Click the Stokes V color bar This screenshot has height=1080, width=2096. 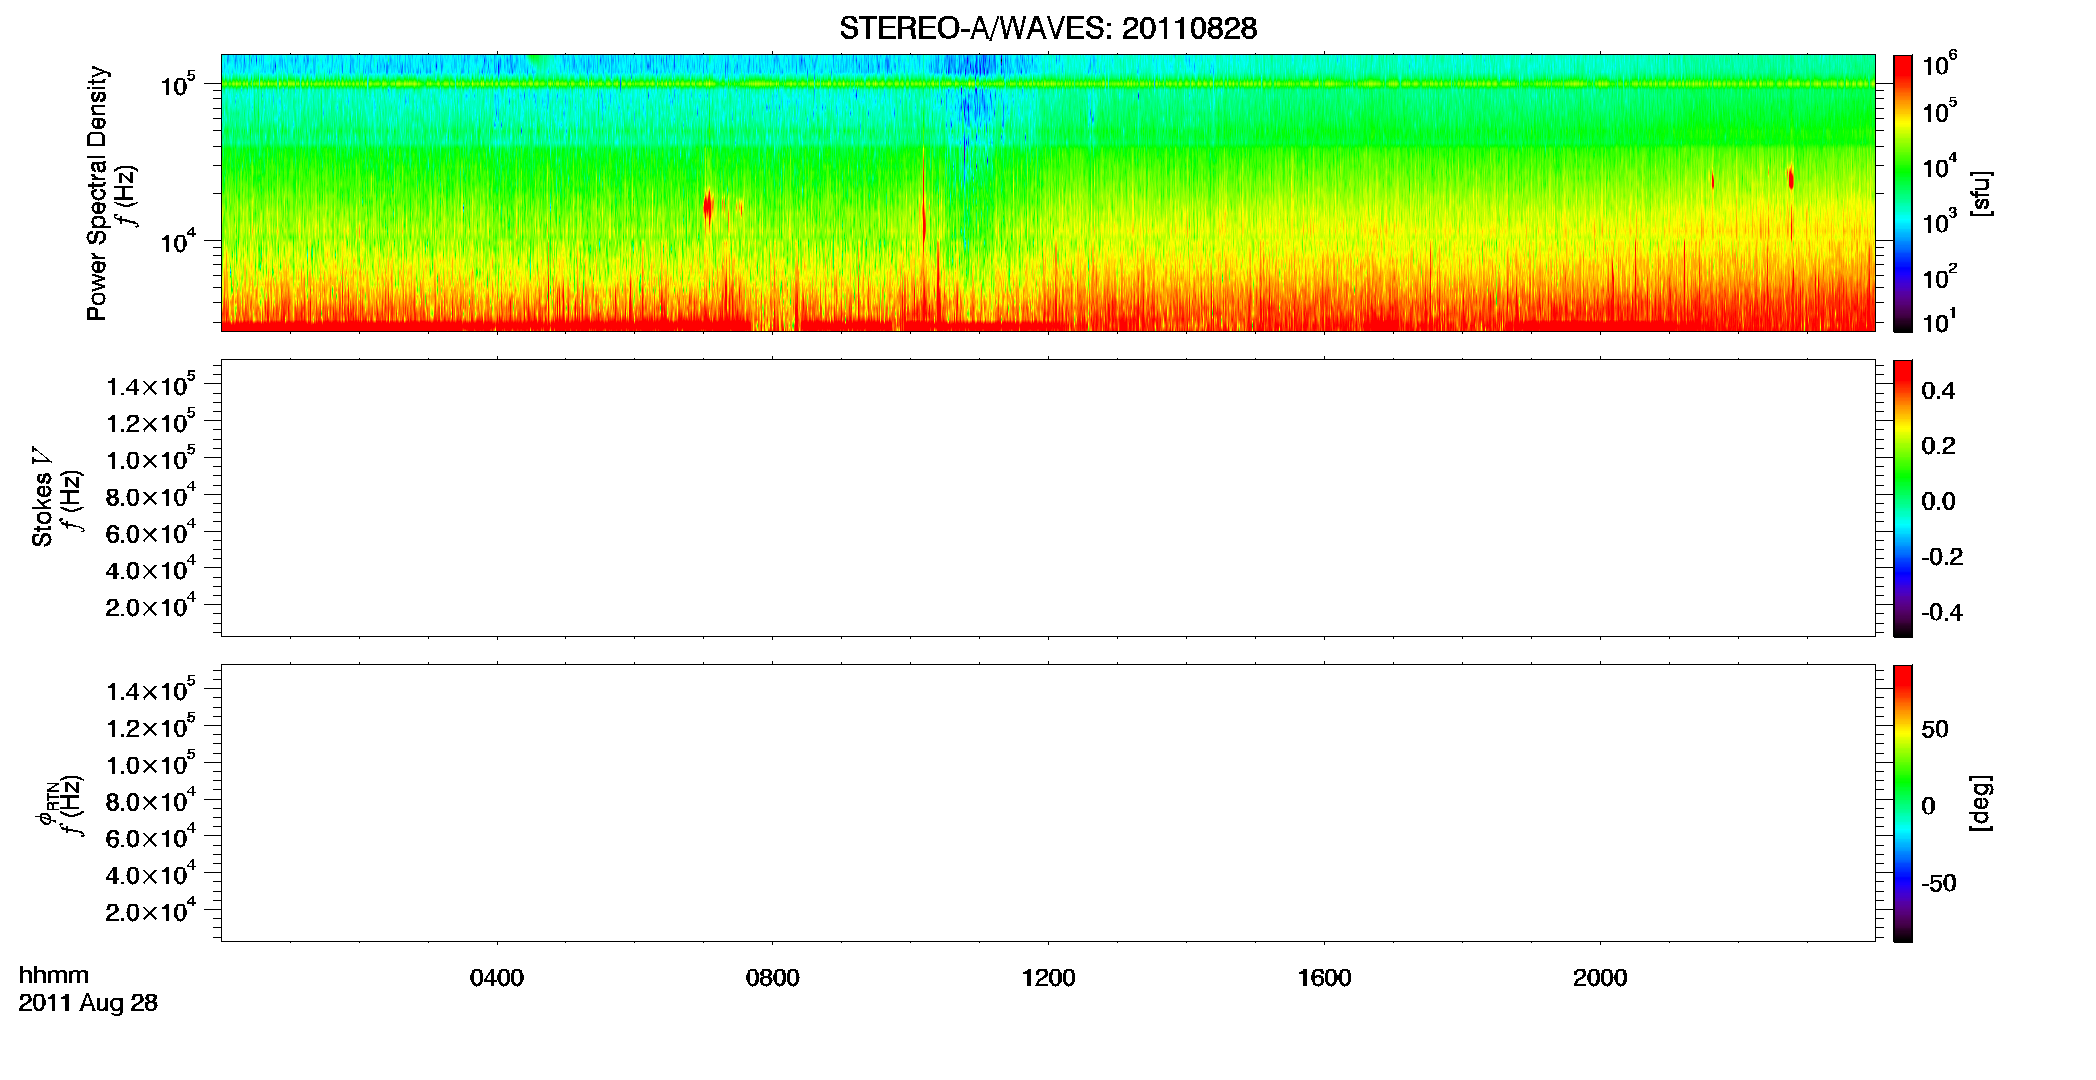pos(1903,498)
